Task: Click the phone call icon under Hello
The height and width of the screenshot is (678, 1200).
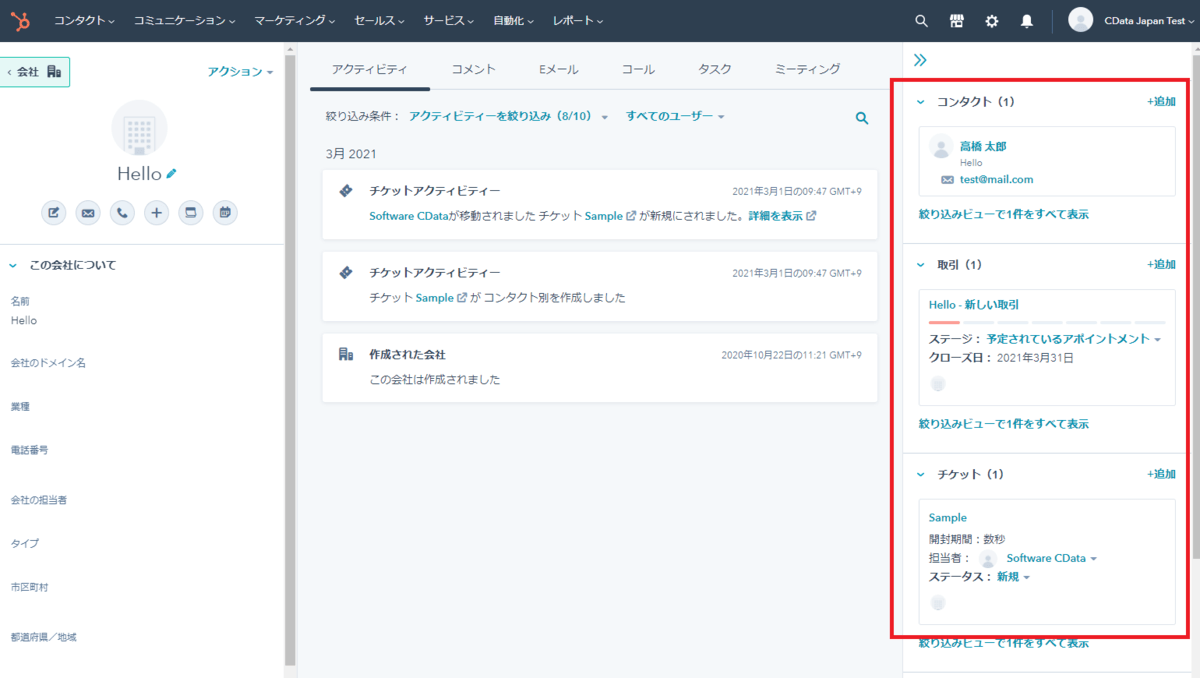Action: pyautogui.click(x=122, y=212)
